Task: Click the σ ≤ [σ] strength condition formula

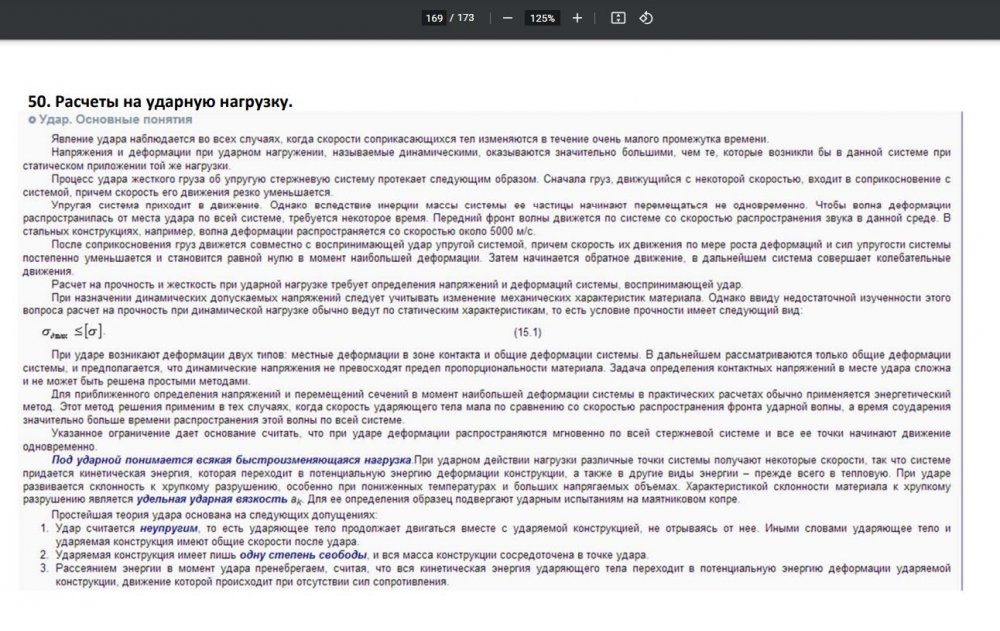Action: 73,332
